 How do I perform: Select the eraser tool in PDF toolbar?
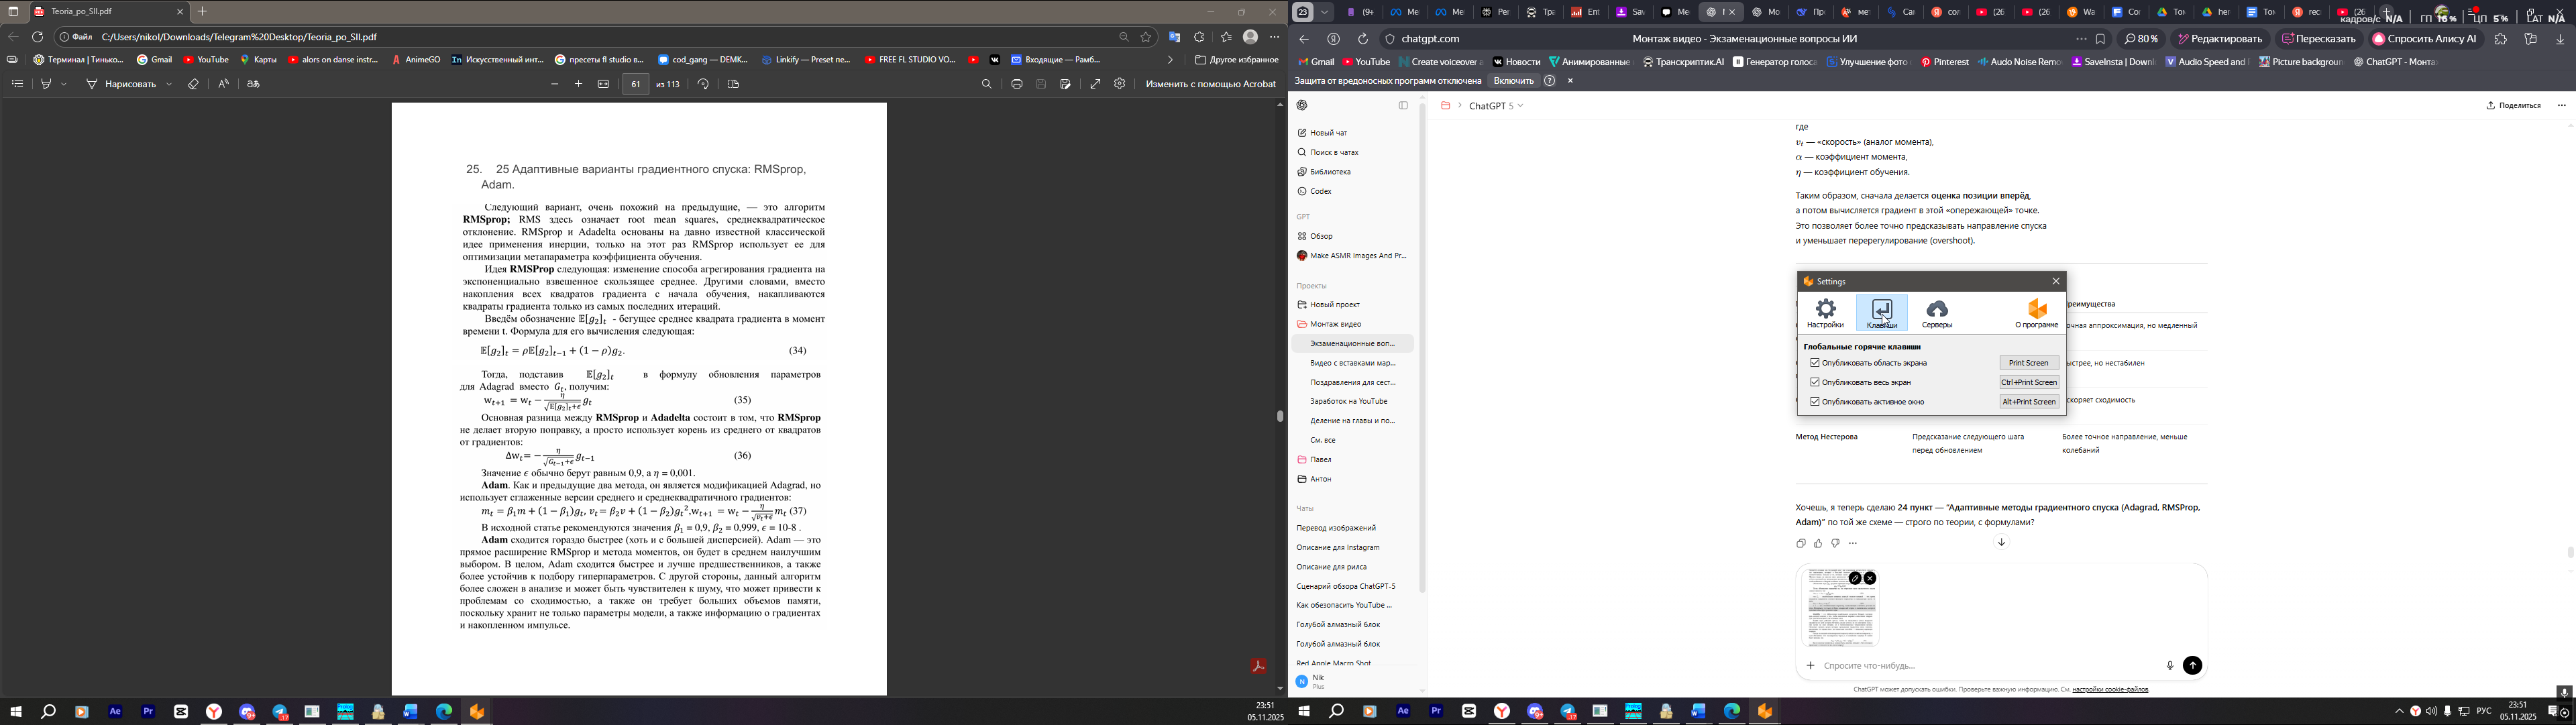tap(193, 84)
